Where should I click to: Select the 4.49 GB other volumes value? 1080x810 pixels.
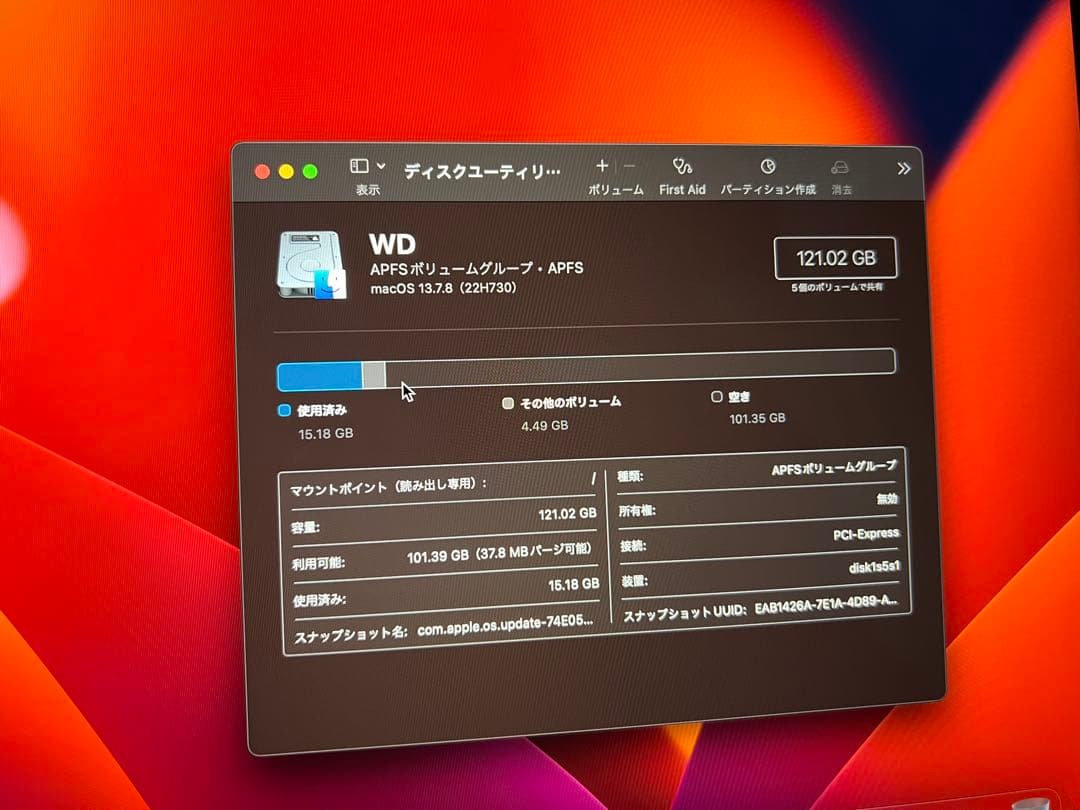tap(545, 426)
